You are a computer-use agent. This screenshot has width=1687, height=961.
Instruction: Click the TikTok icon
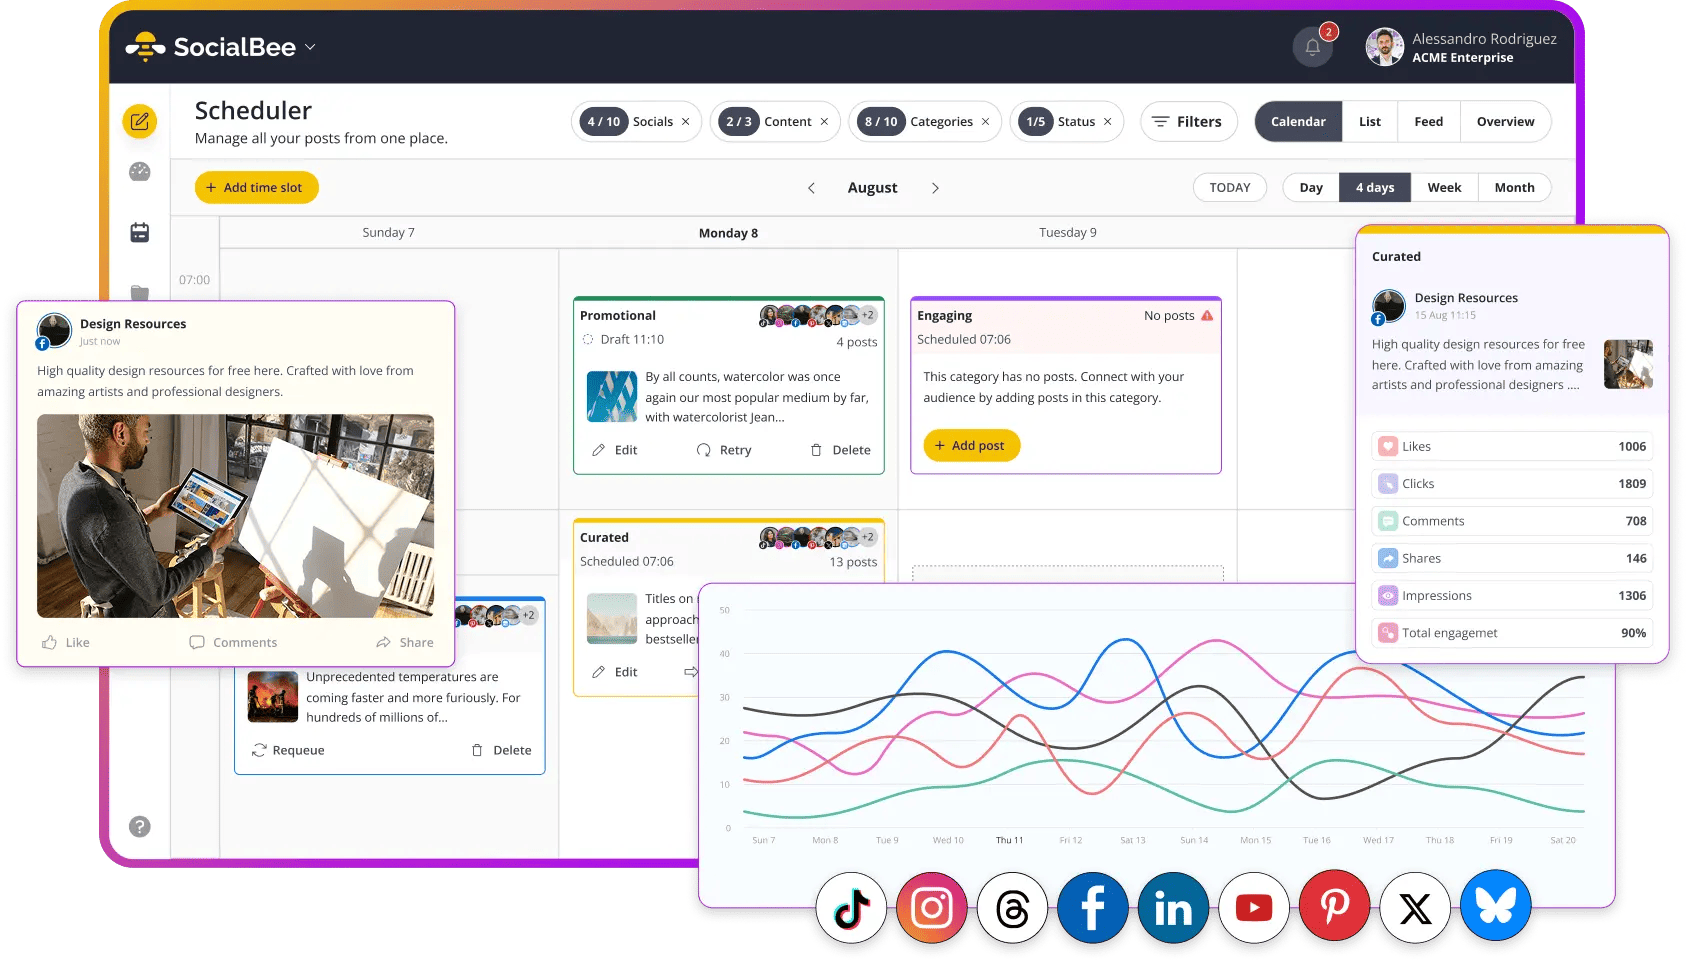click(852, 908)
